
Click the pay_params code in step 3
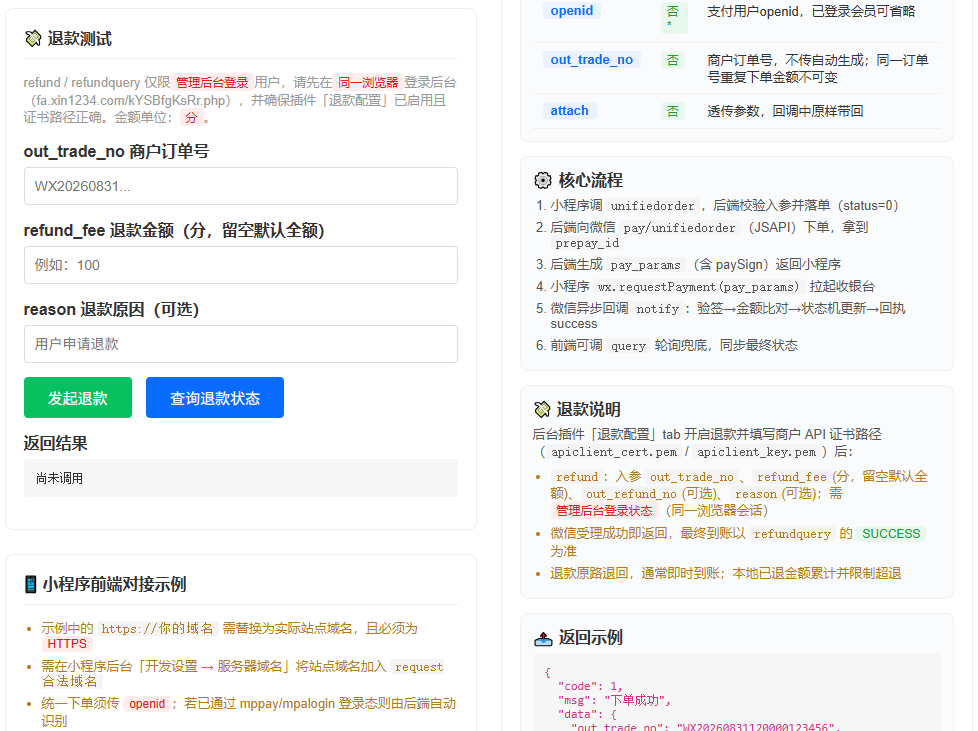[x=645, y=265]
